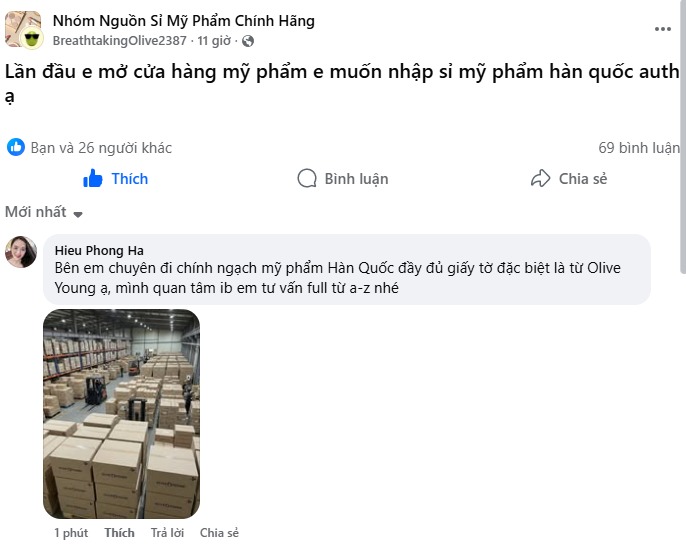
Task: Click Thích under Hieu Phong Ha's comment
Action: click(119, 533)
